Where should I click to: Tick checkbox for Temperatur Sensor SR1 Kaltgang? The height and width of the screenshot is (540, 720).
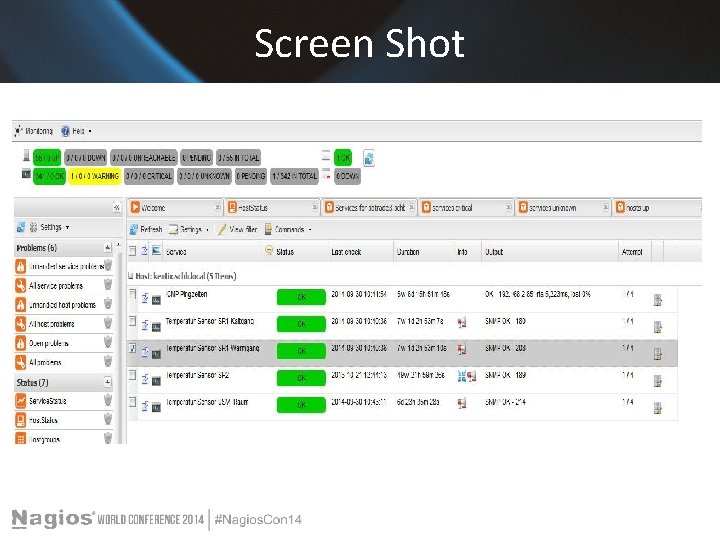tap(132, 321)
